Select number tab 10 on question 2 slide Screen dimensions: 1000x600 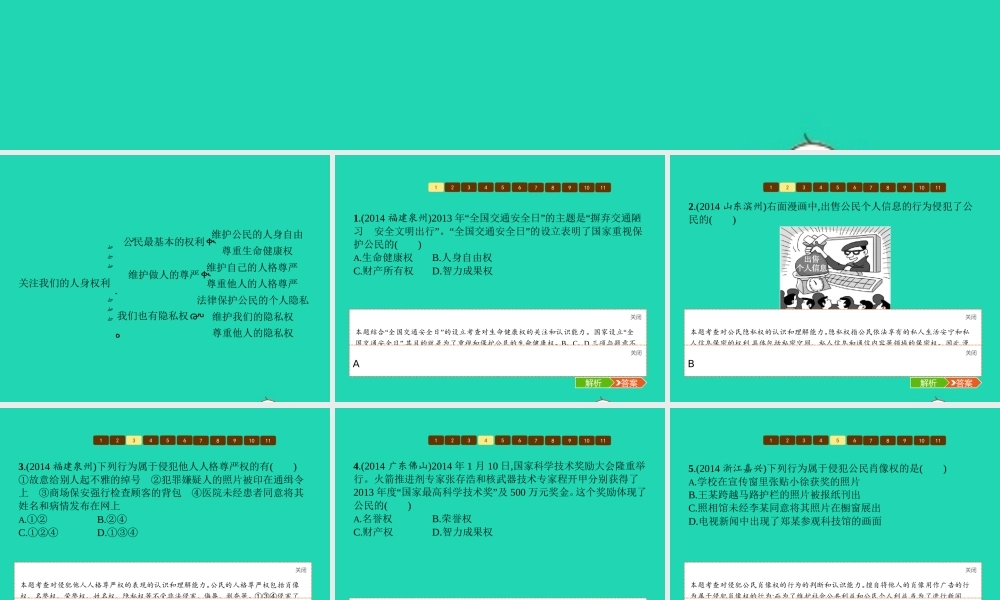click(x=921, y=187)
